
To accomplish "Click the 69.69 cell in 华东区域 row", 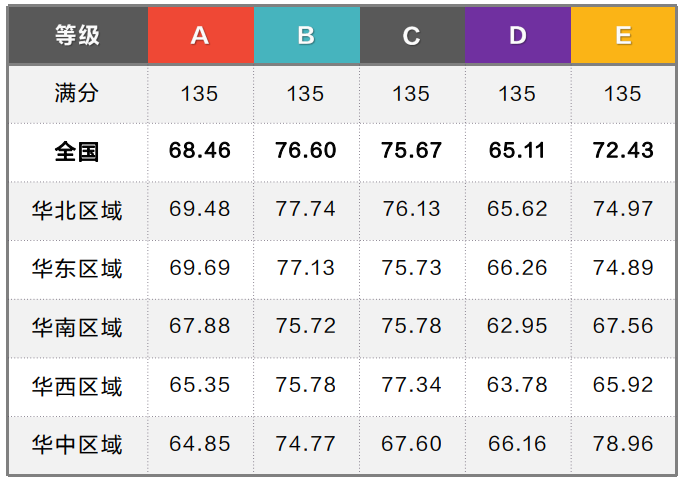I will 200,268.
